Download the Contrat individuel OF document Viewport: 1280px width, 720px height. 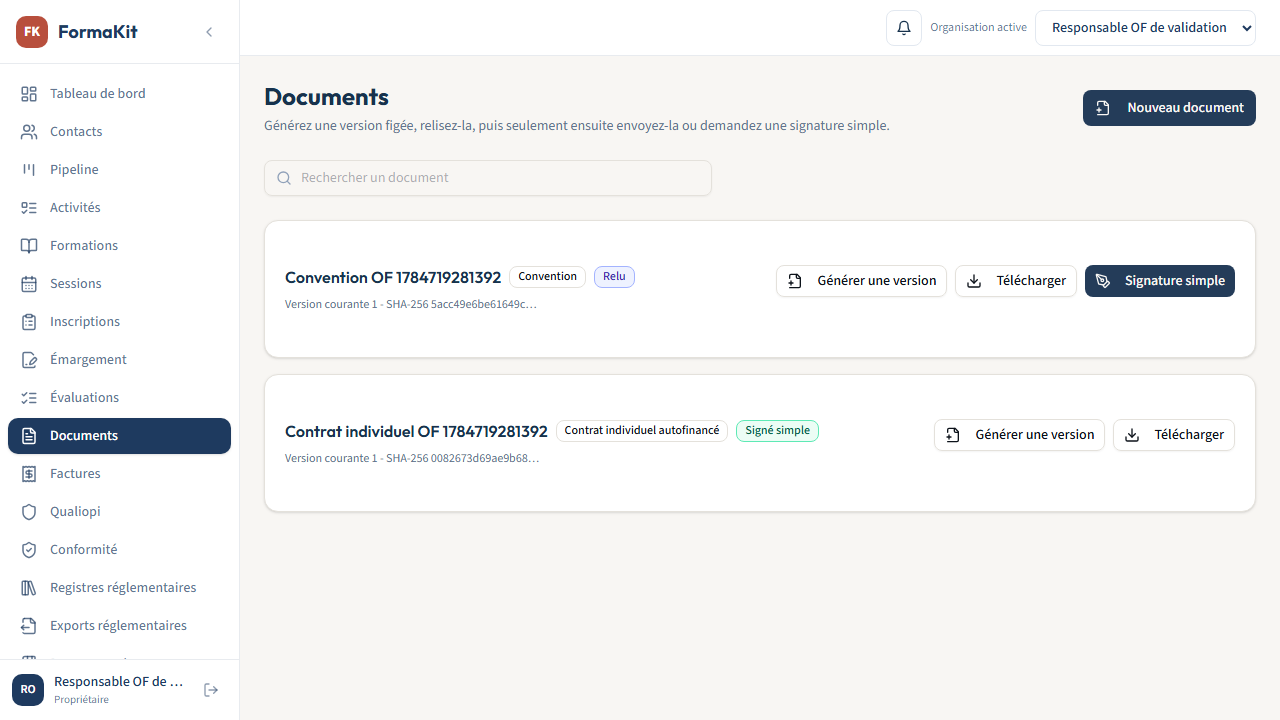coord(1174,435)
